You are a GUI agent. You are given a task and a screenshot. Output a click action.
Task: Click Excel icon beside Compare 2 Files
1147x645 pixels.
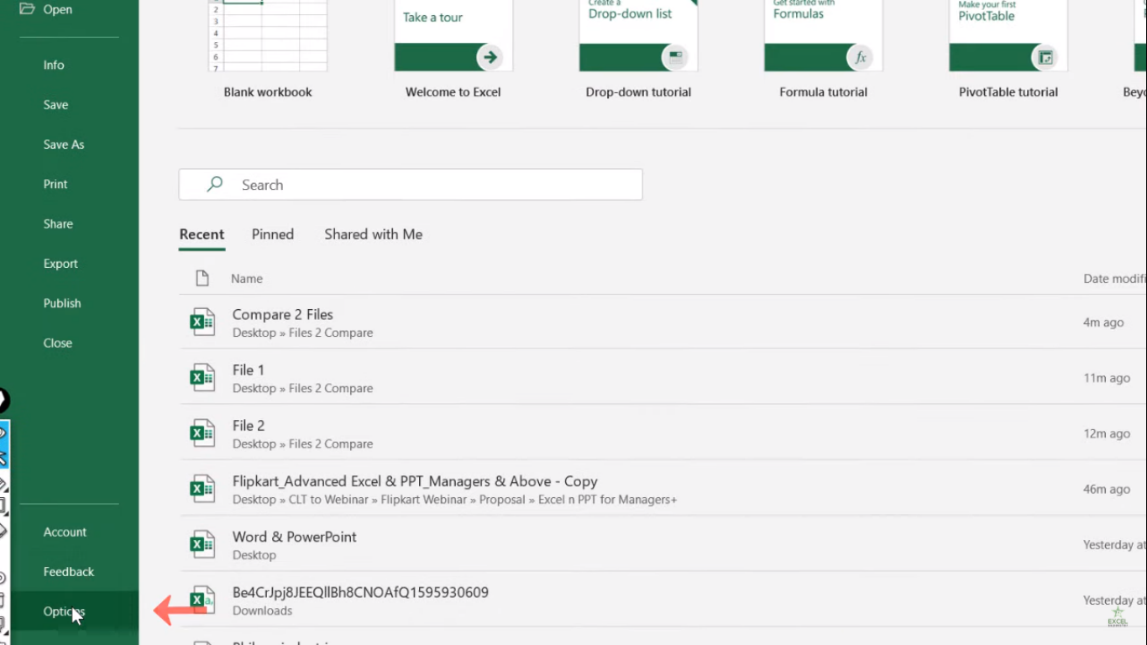[x=202, y=322]
